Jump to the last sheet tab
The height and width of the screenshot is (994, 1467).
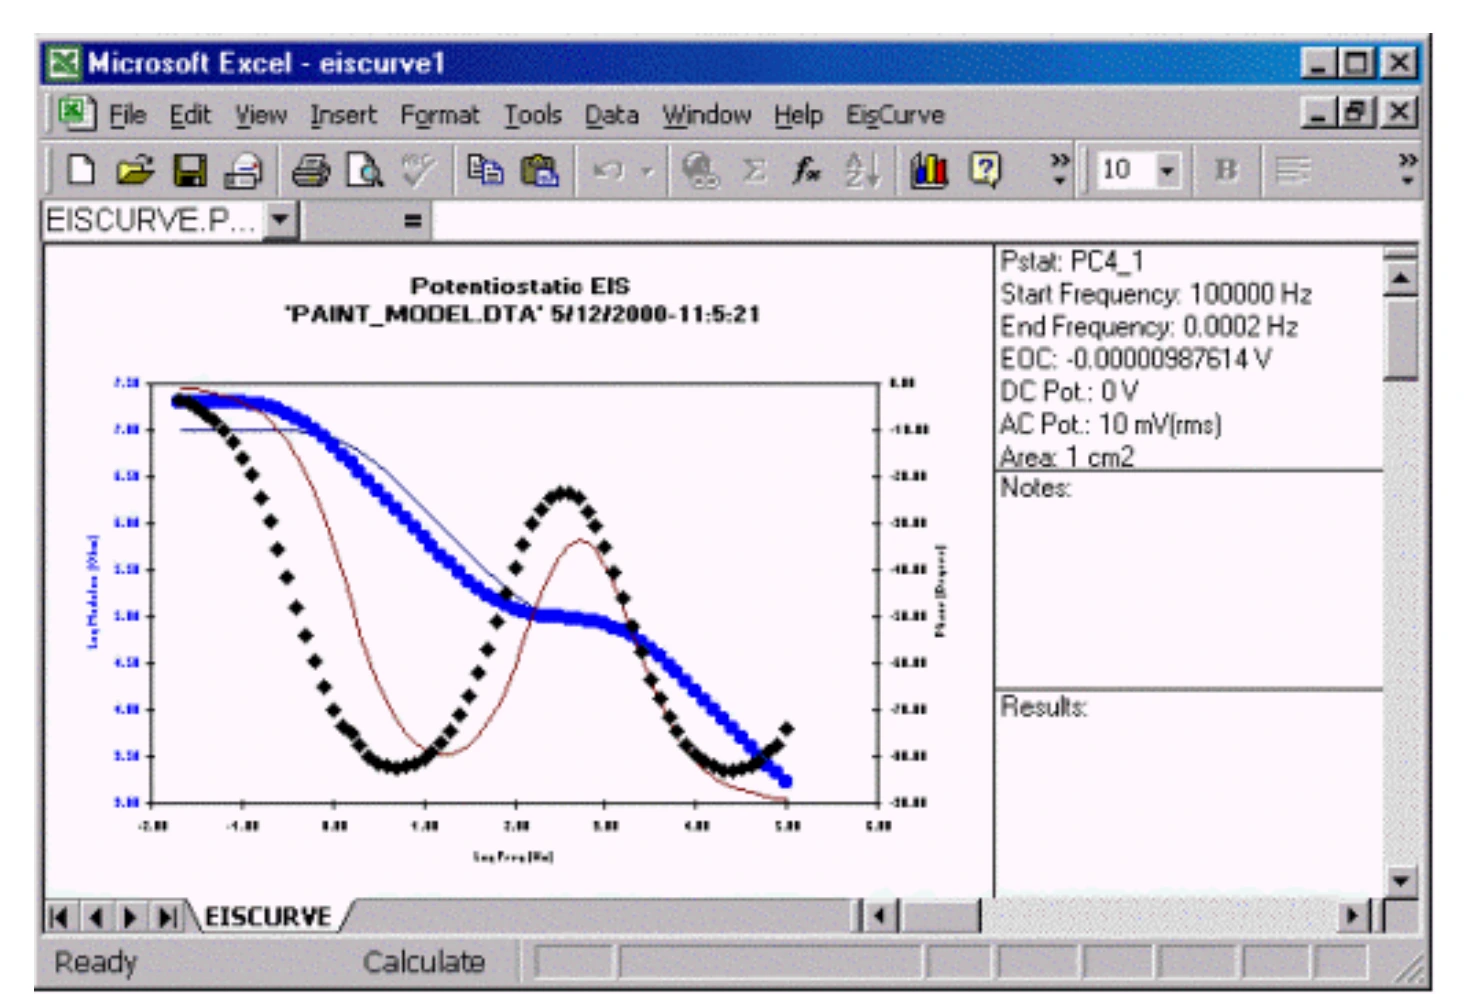click(167, 916)
